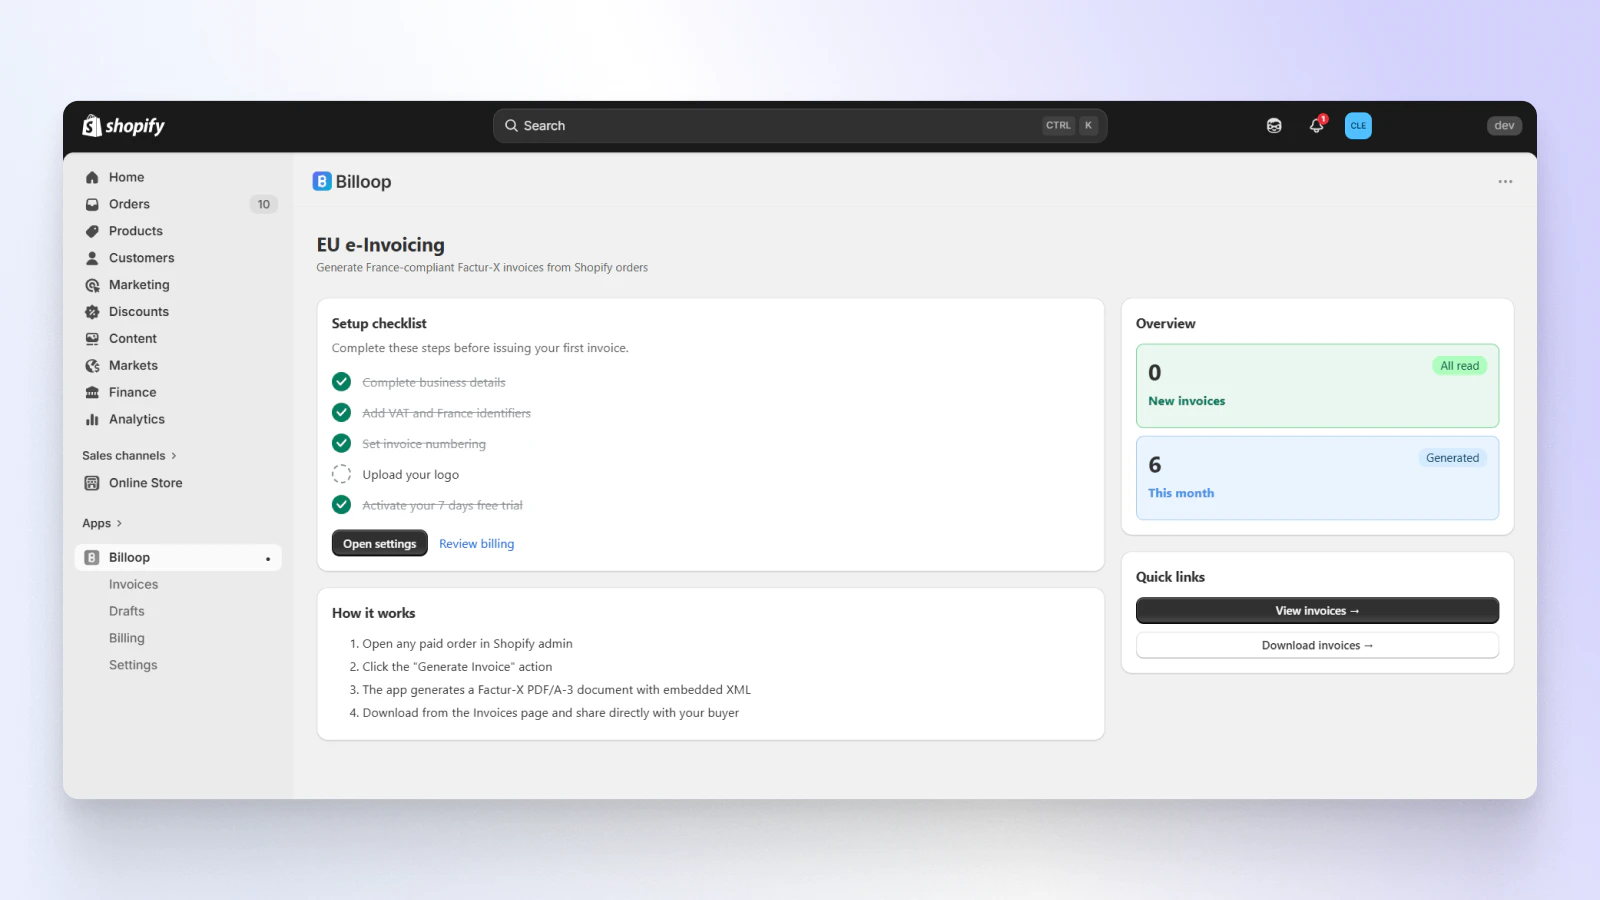Click 'Download from the Invoices page' step
Image resolution: width=1600 pixels, height=900 pixels.
click(551, 713)
